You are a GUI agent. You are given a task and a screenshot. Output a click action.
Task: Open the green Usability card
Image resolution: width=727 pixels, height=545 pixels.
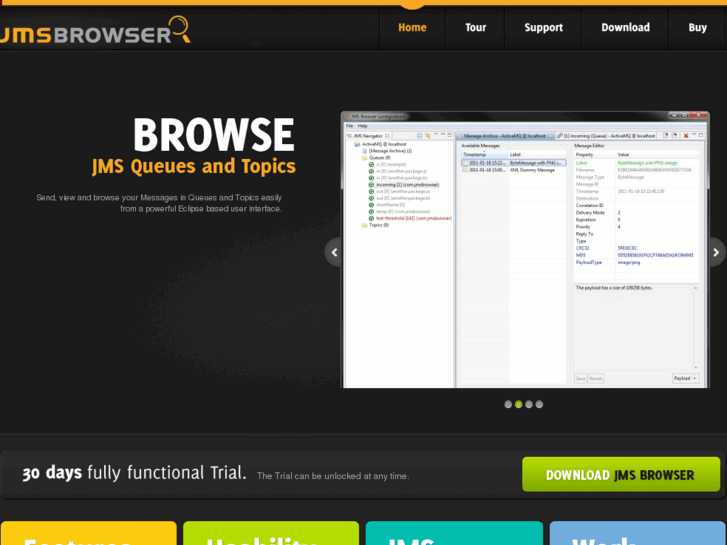point(271,533)
